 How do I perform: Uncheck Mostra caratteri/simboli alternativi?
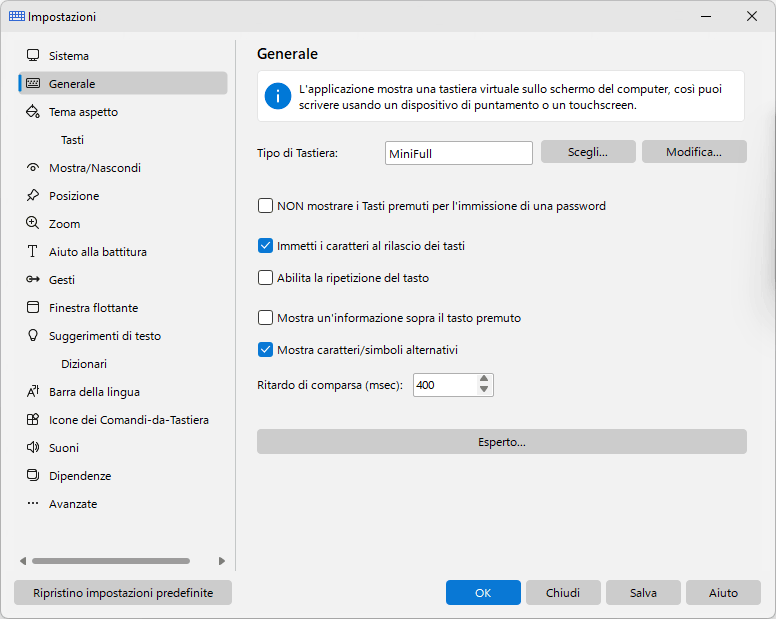[x=265, y=350]
